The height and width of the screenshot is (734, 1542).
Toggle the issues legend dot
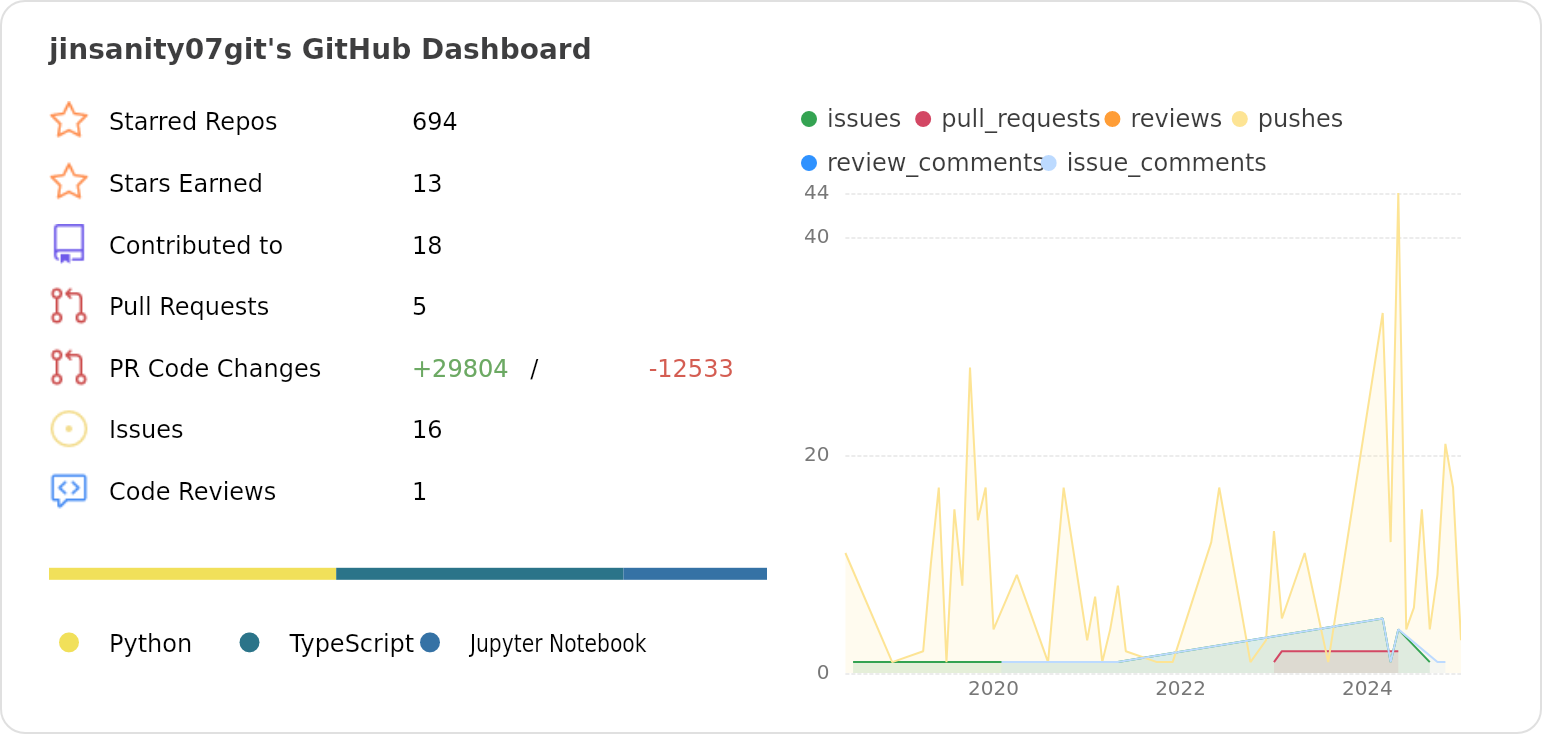pyautogui.click(x=809, y=119)
